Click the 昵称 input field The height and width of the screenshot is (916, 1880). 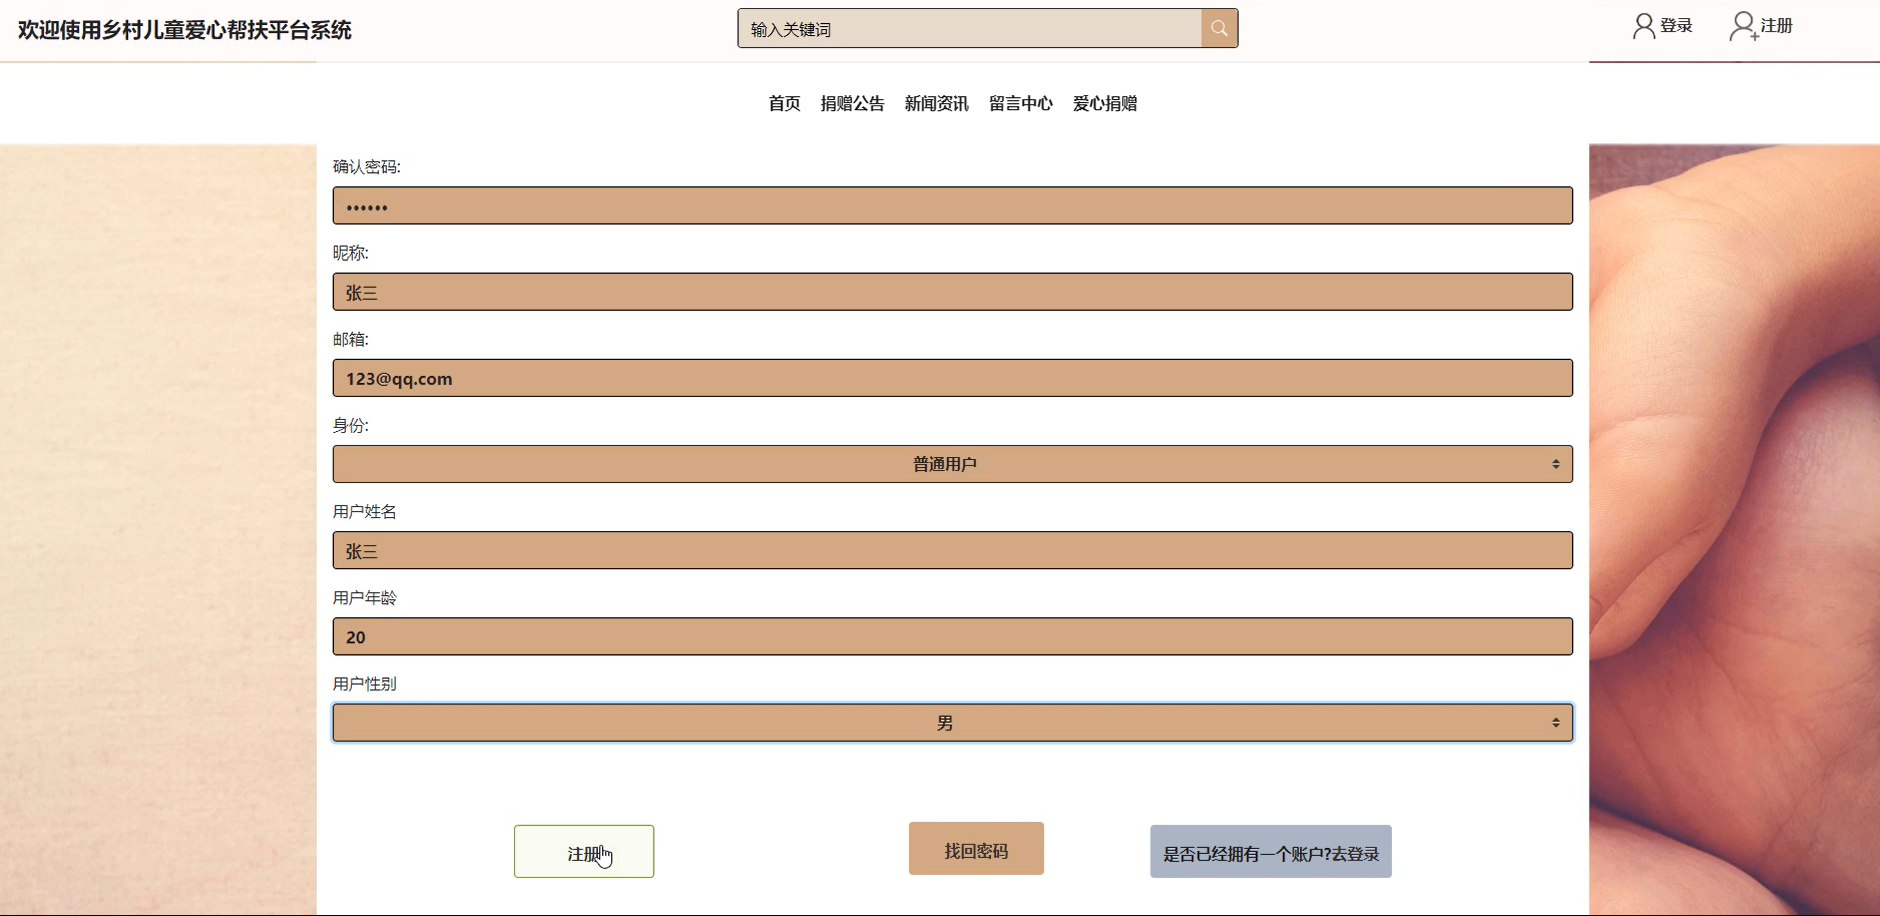coord(952,292)
